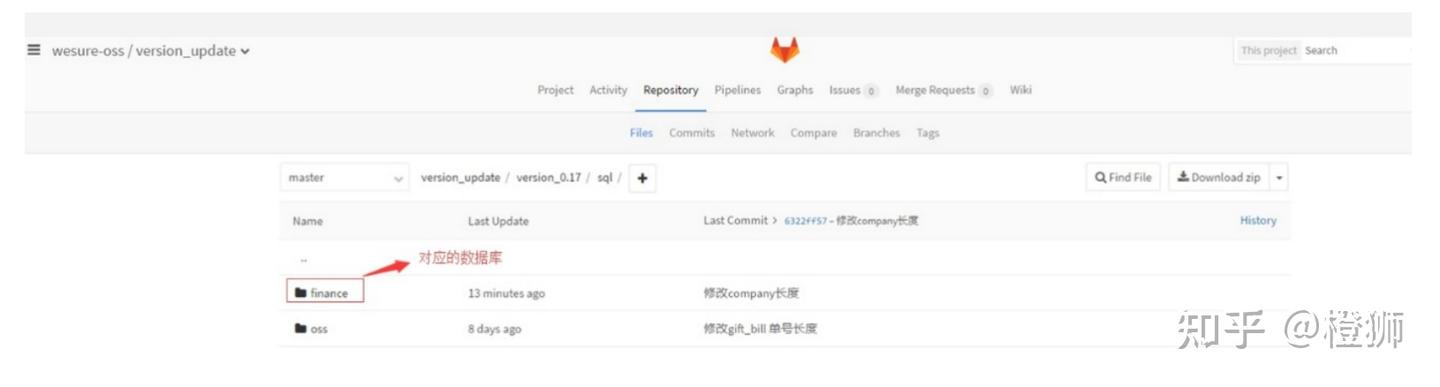Open the Compare sub-tab
The image size is (1440, 387).
(814, 133)
